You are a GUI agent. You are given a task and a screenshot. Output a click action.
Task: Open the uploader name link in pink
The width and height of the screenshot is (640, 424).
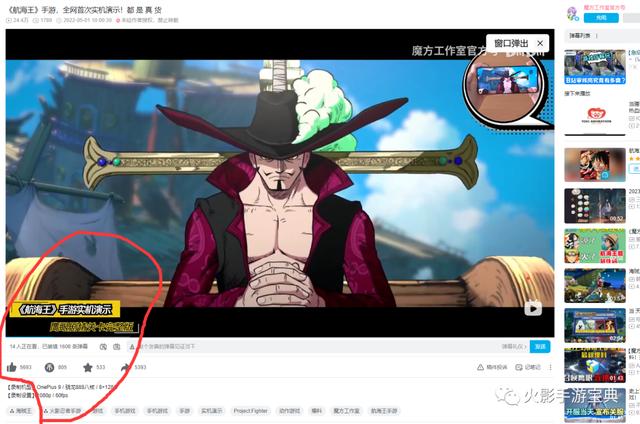(x=604, y=7)
